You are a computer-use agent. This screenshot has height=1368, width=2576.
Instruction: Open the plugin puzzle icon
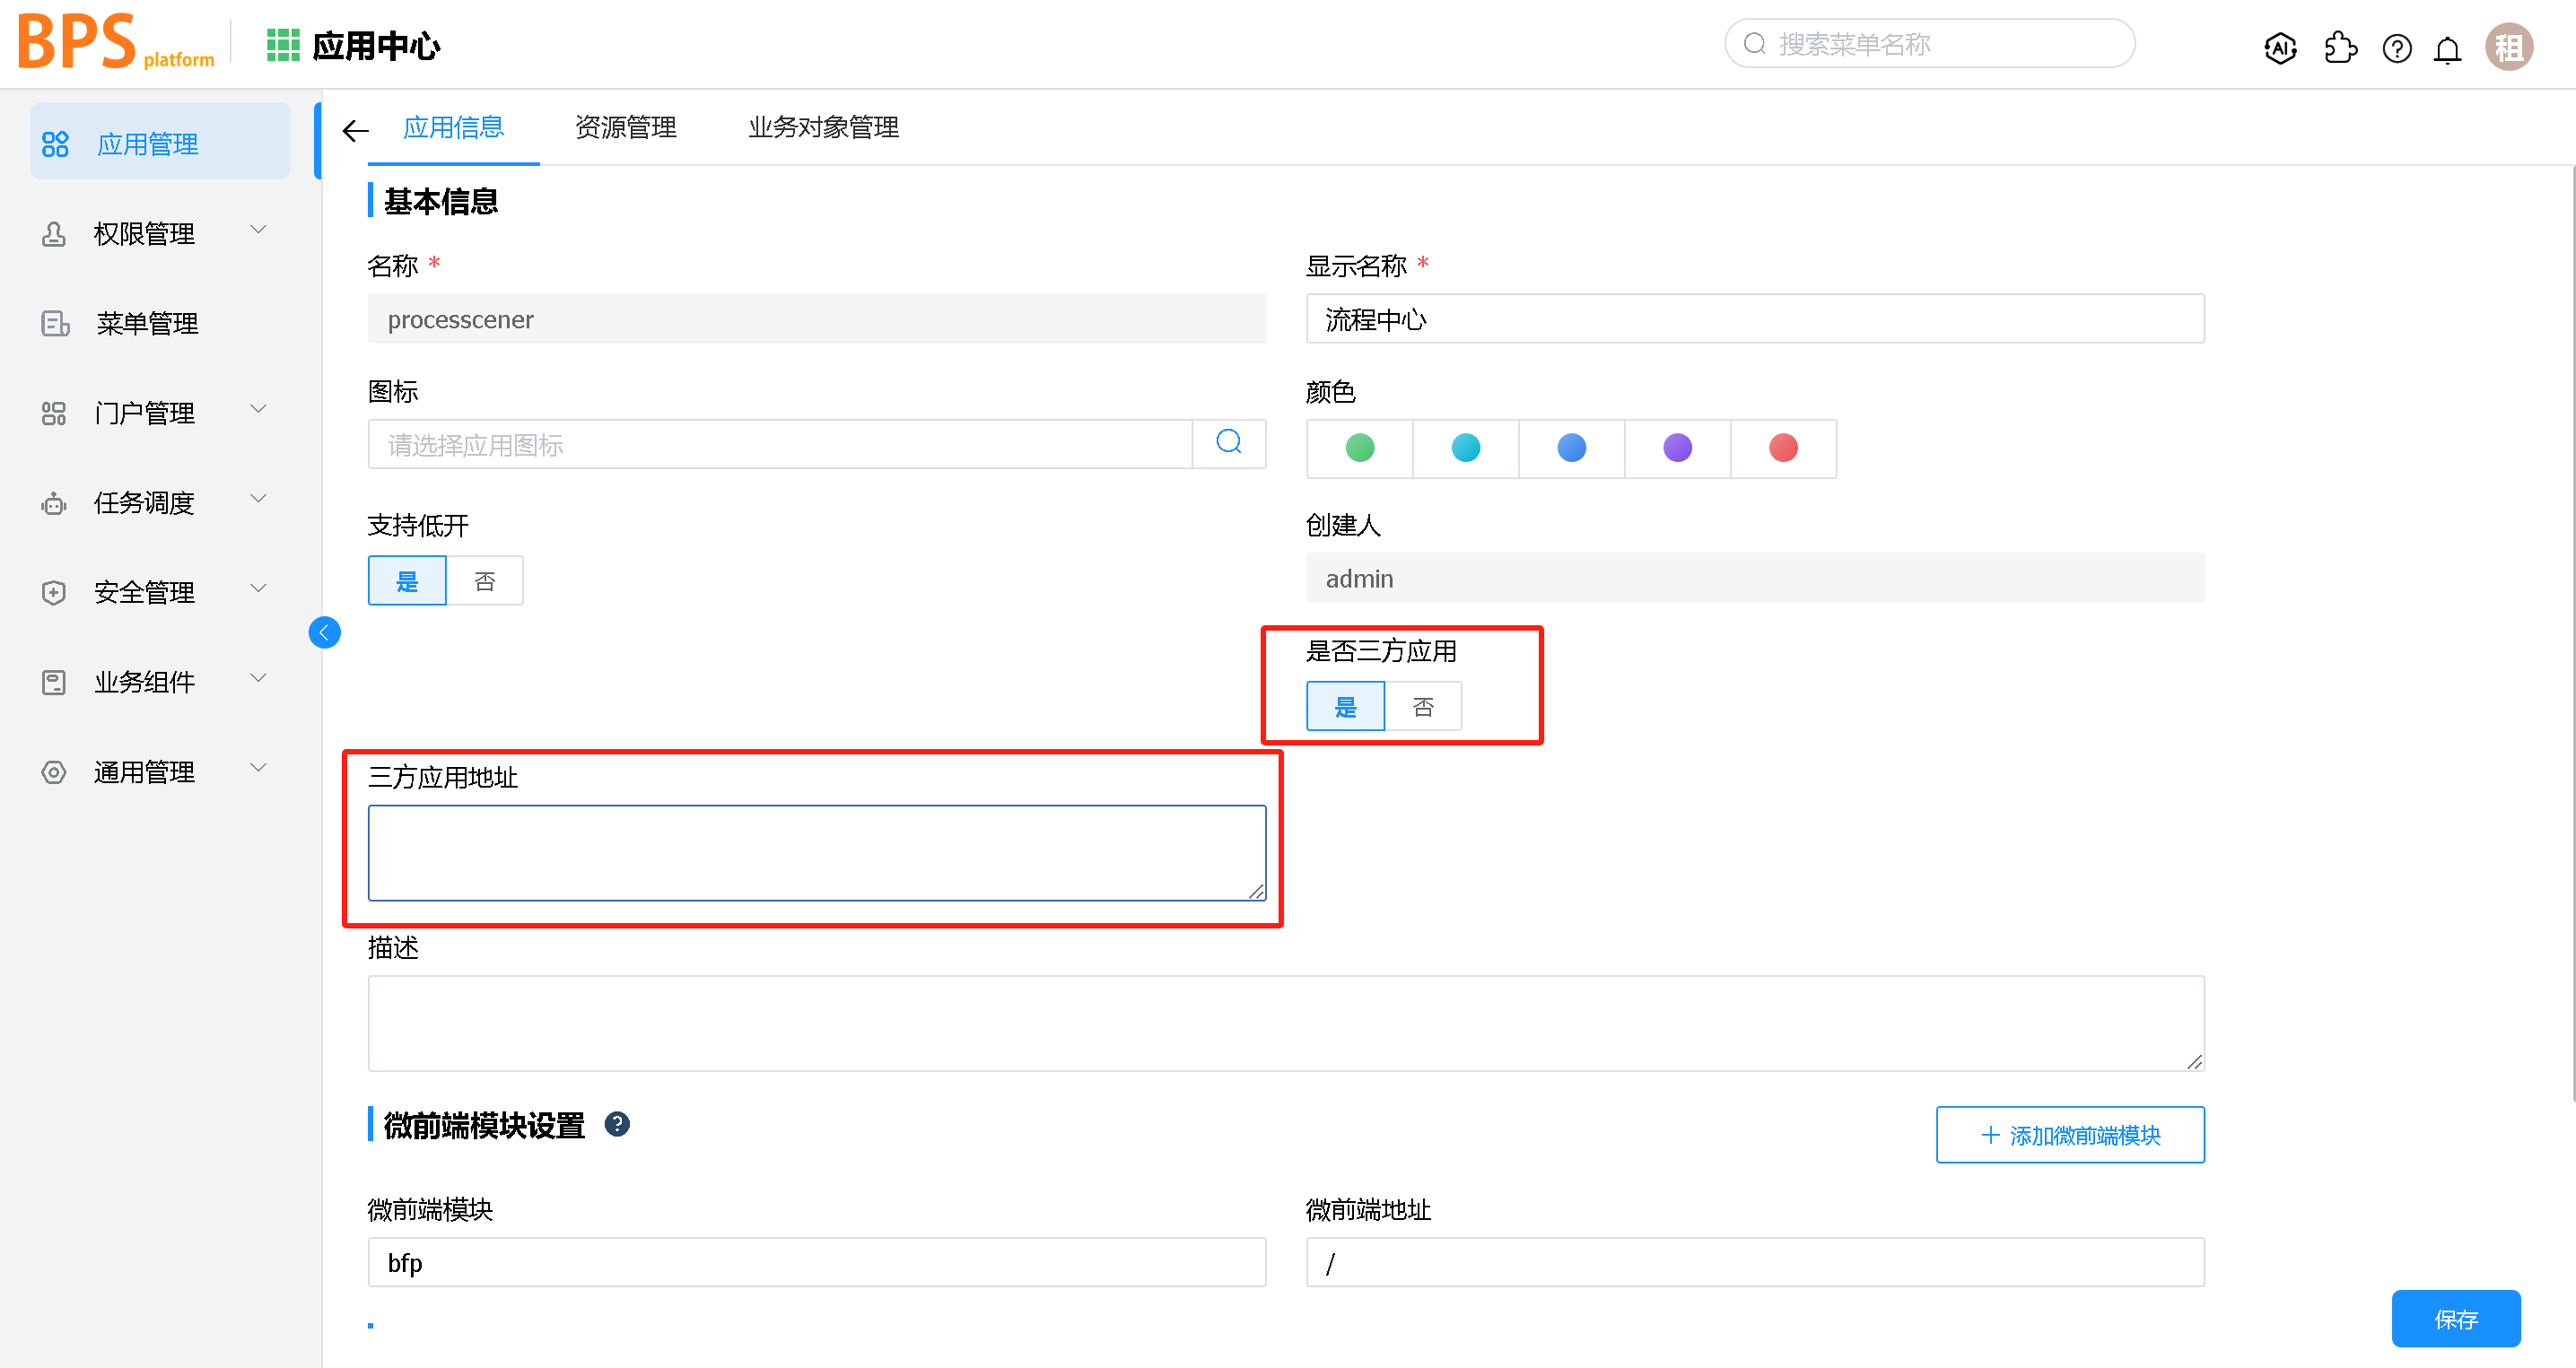[x=2340, y=47]
